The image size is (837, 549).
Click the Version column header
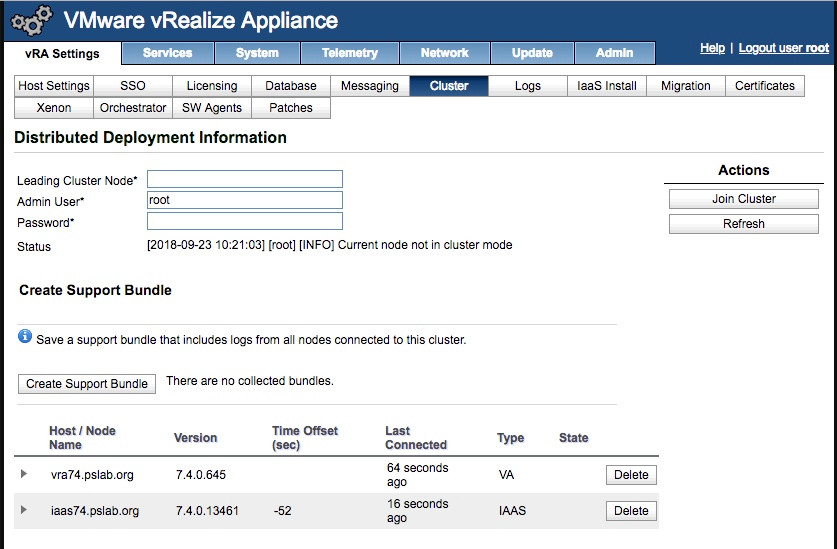195,437
